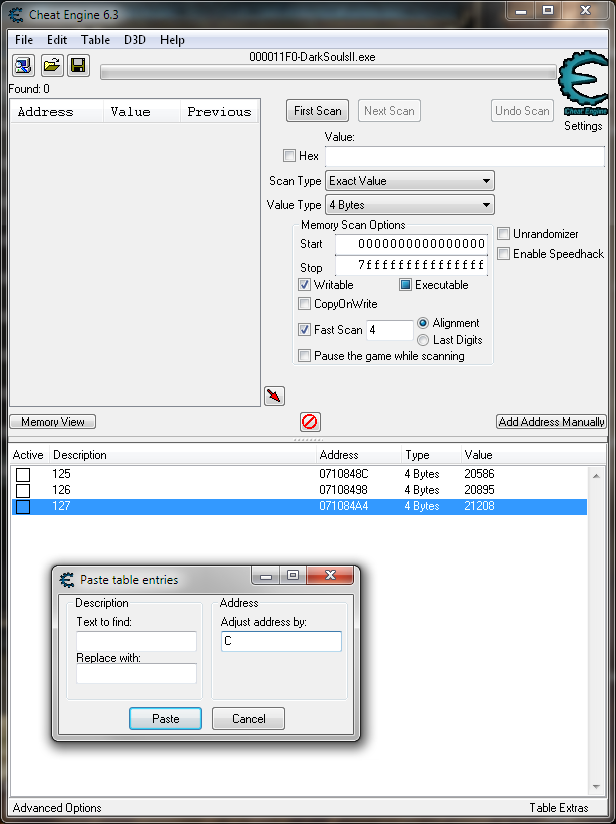Click Cheat Engine icon in main title bar
Image resolution: width=616 pixels, height=824 pixels.
pos(16,14)
